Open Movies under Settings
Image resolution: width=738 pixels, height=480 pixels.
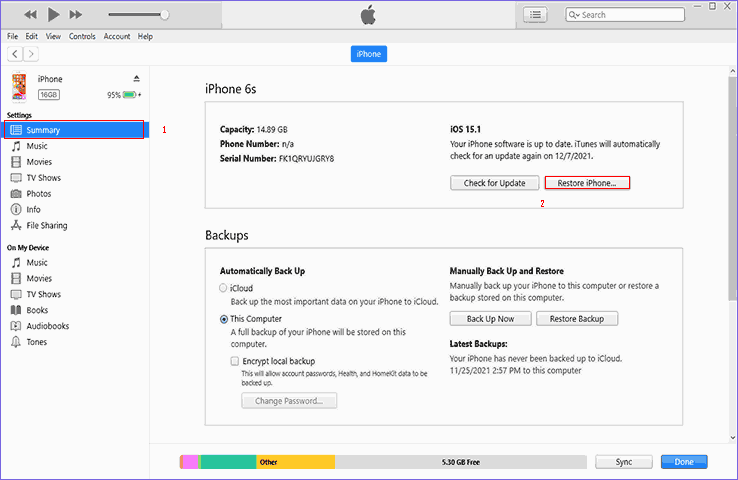[39, 162]
